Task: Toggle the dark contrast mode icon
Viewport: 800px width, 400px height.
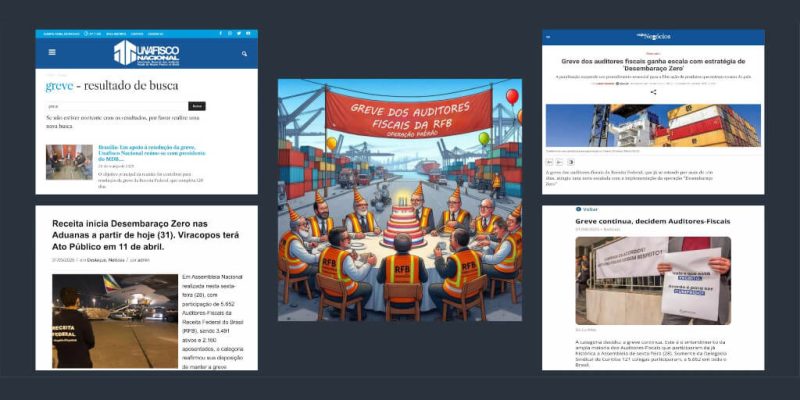Action: tap(570, 162)
